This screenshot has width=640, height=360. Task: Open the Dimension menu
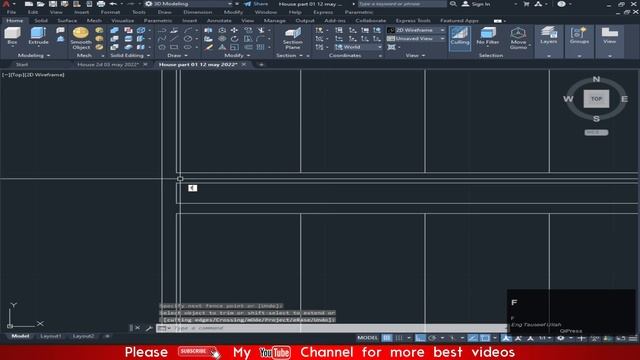[x=198, y=12]
